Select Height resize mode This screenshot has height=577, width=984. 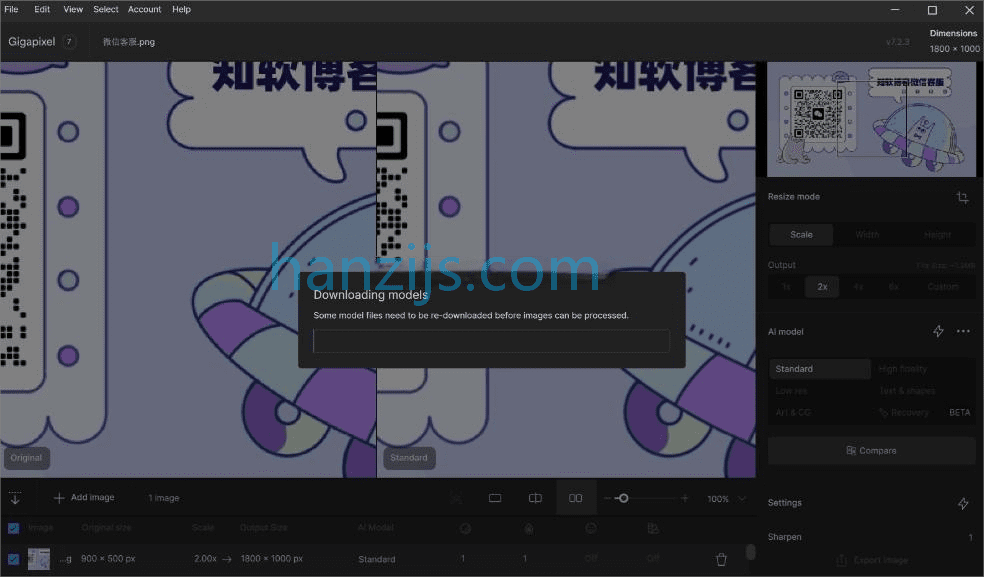[938, 234]
